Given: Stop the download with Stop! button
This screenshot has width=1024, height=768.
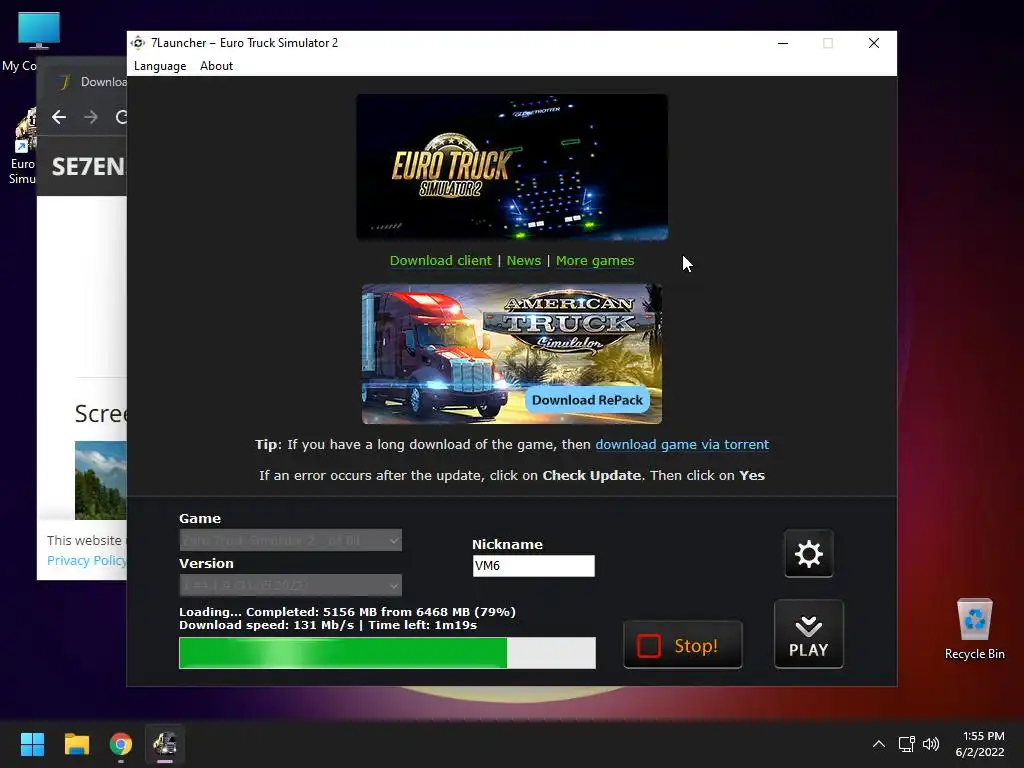Looking at the screenshot, I should (683, 645).
